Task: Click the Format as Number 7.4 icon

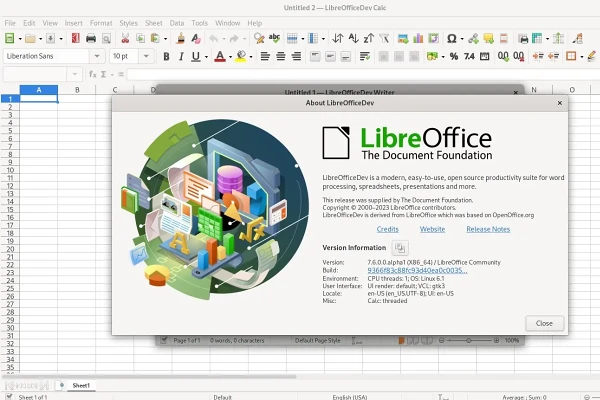Action: coord(469,56)
